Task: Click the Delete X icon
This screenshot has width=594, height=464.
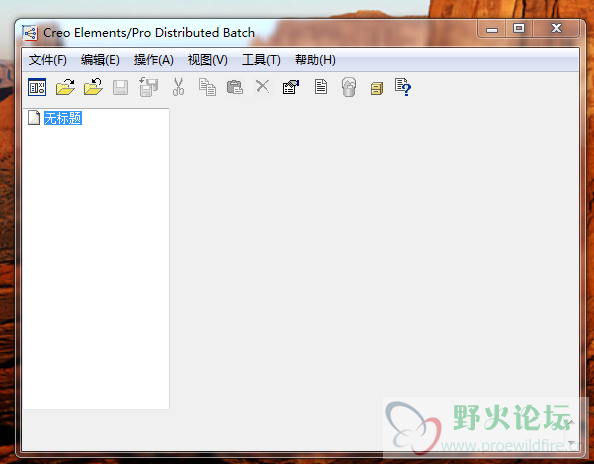Action: 263,86
